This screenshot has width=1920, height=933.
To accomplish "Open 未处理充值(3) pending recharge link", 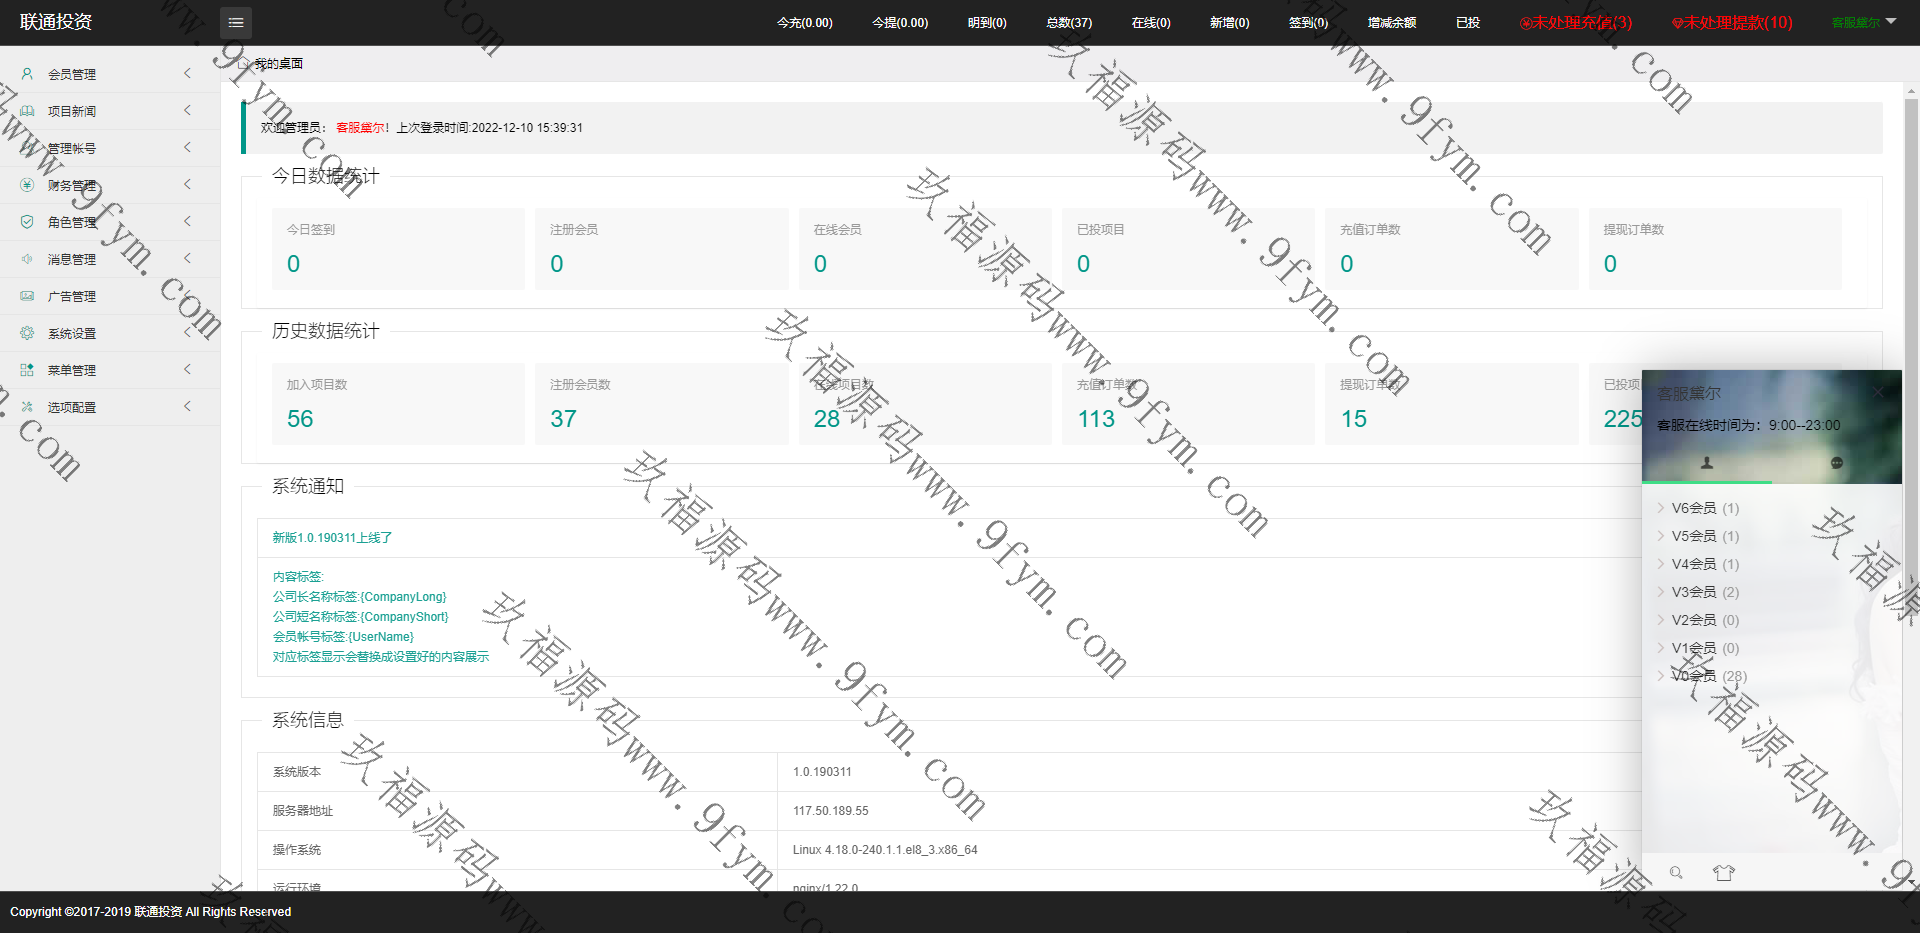I will pyautogui.click(x=1576, y=22).
